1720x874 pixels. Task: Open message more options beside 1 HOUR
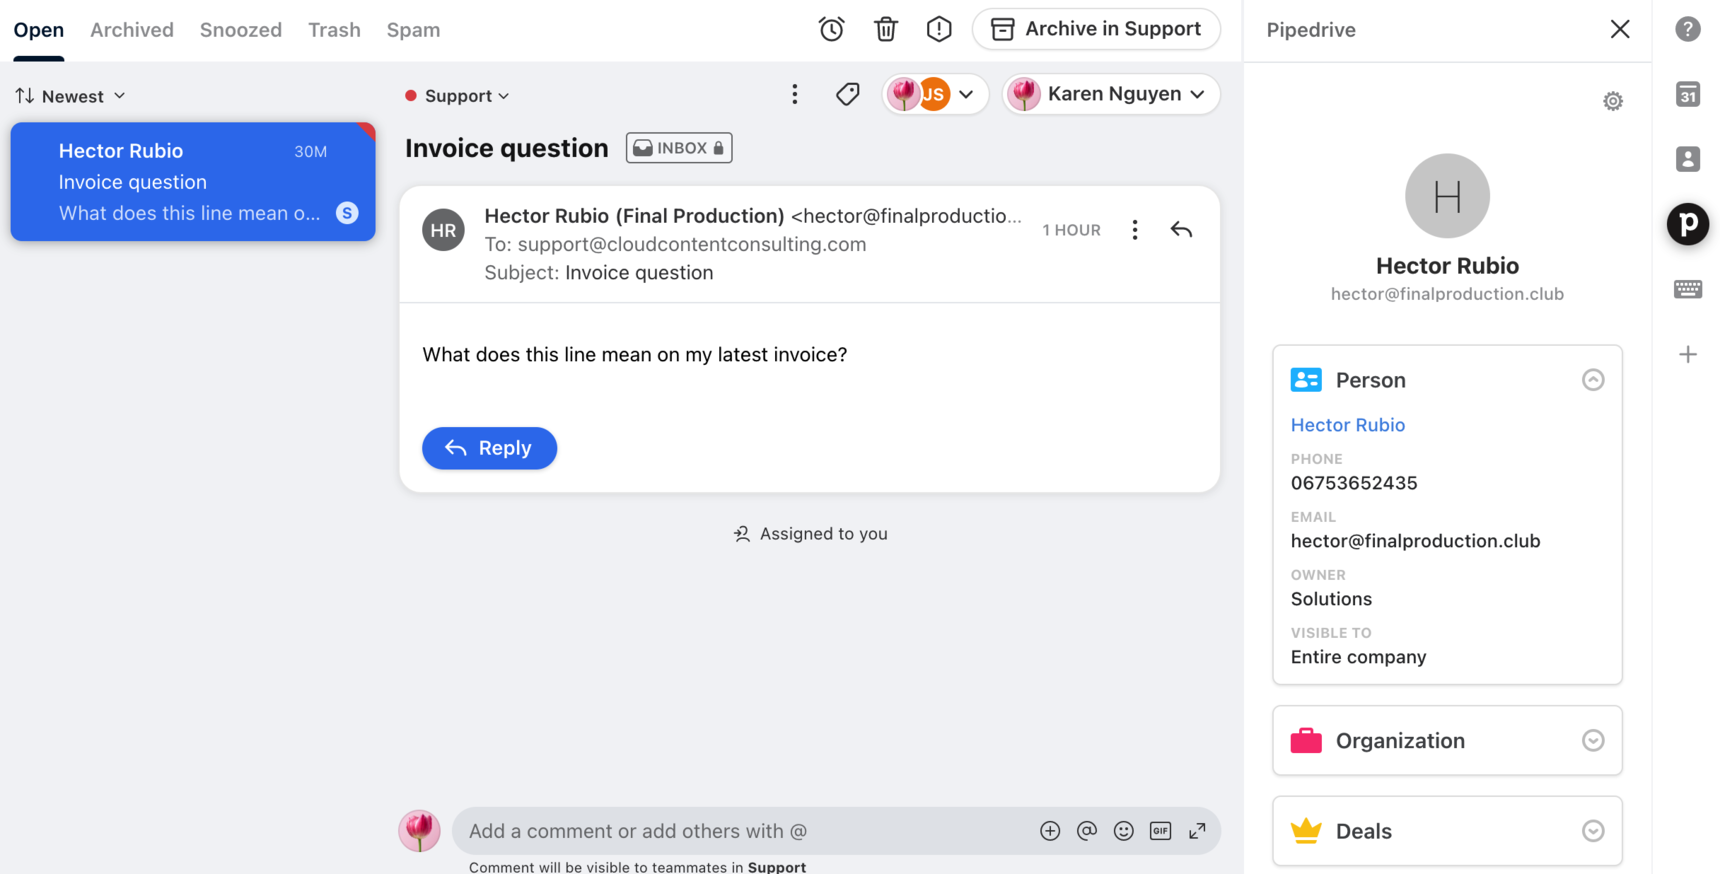click(1135, 230)
